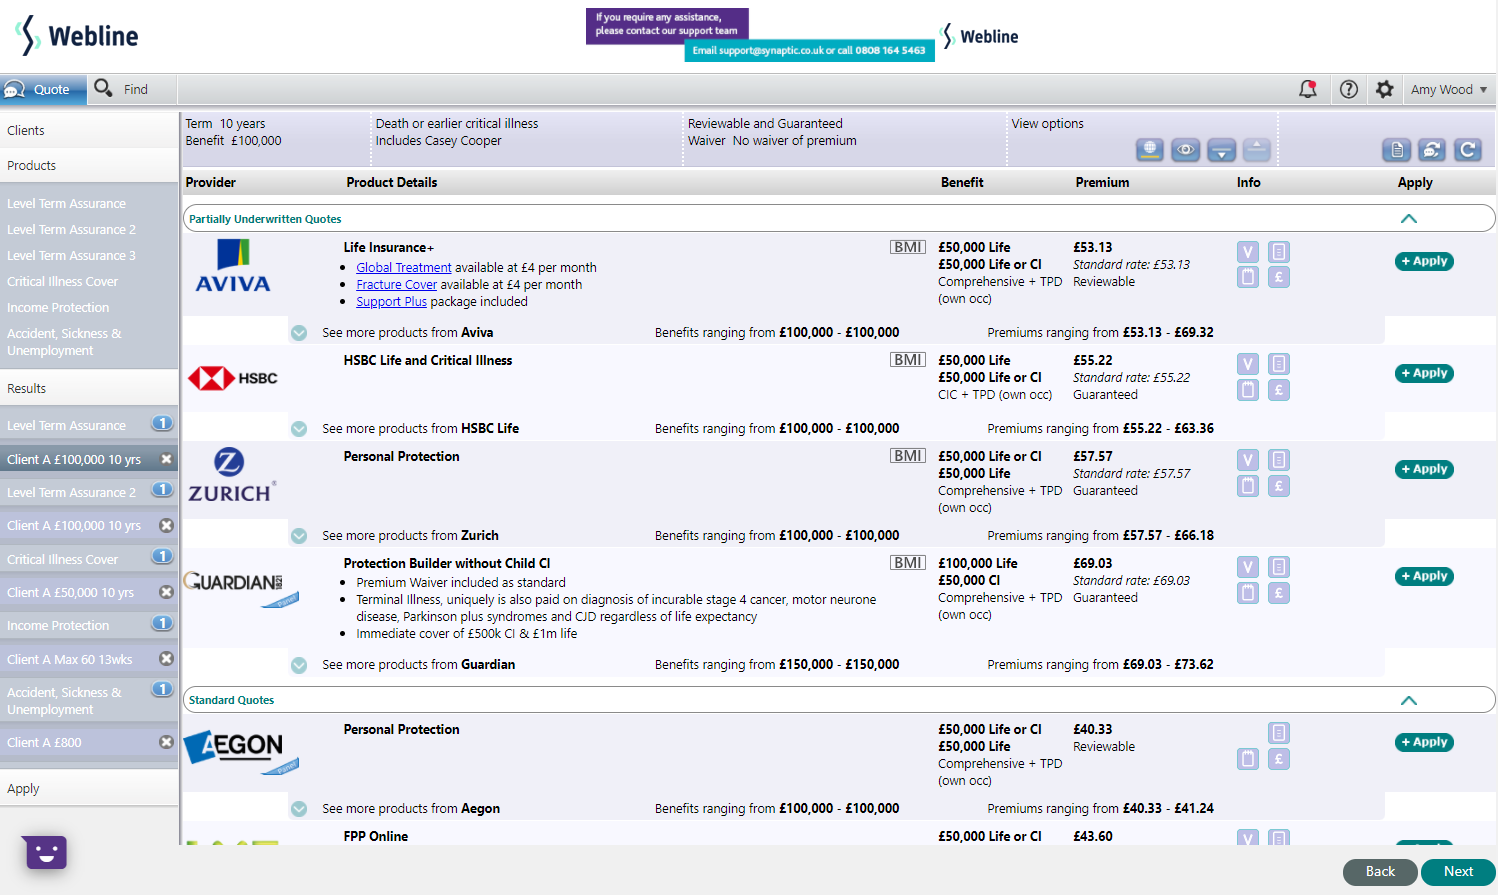Screen dimensions: 1498x895
Task: Apply for the Zurich Personal Protection quote
Action: point(1424,469)
